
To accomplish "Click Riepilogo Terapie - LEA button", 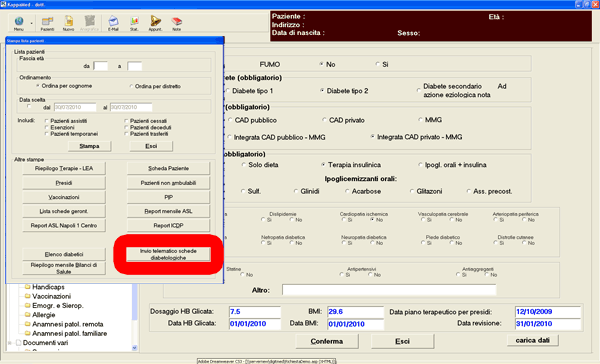I will tap(64, 168).
